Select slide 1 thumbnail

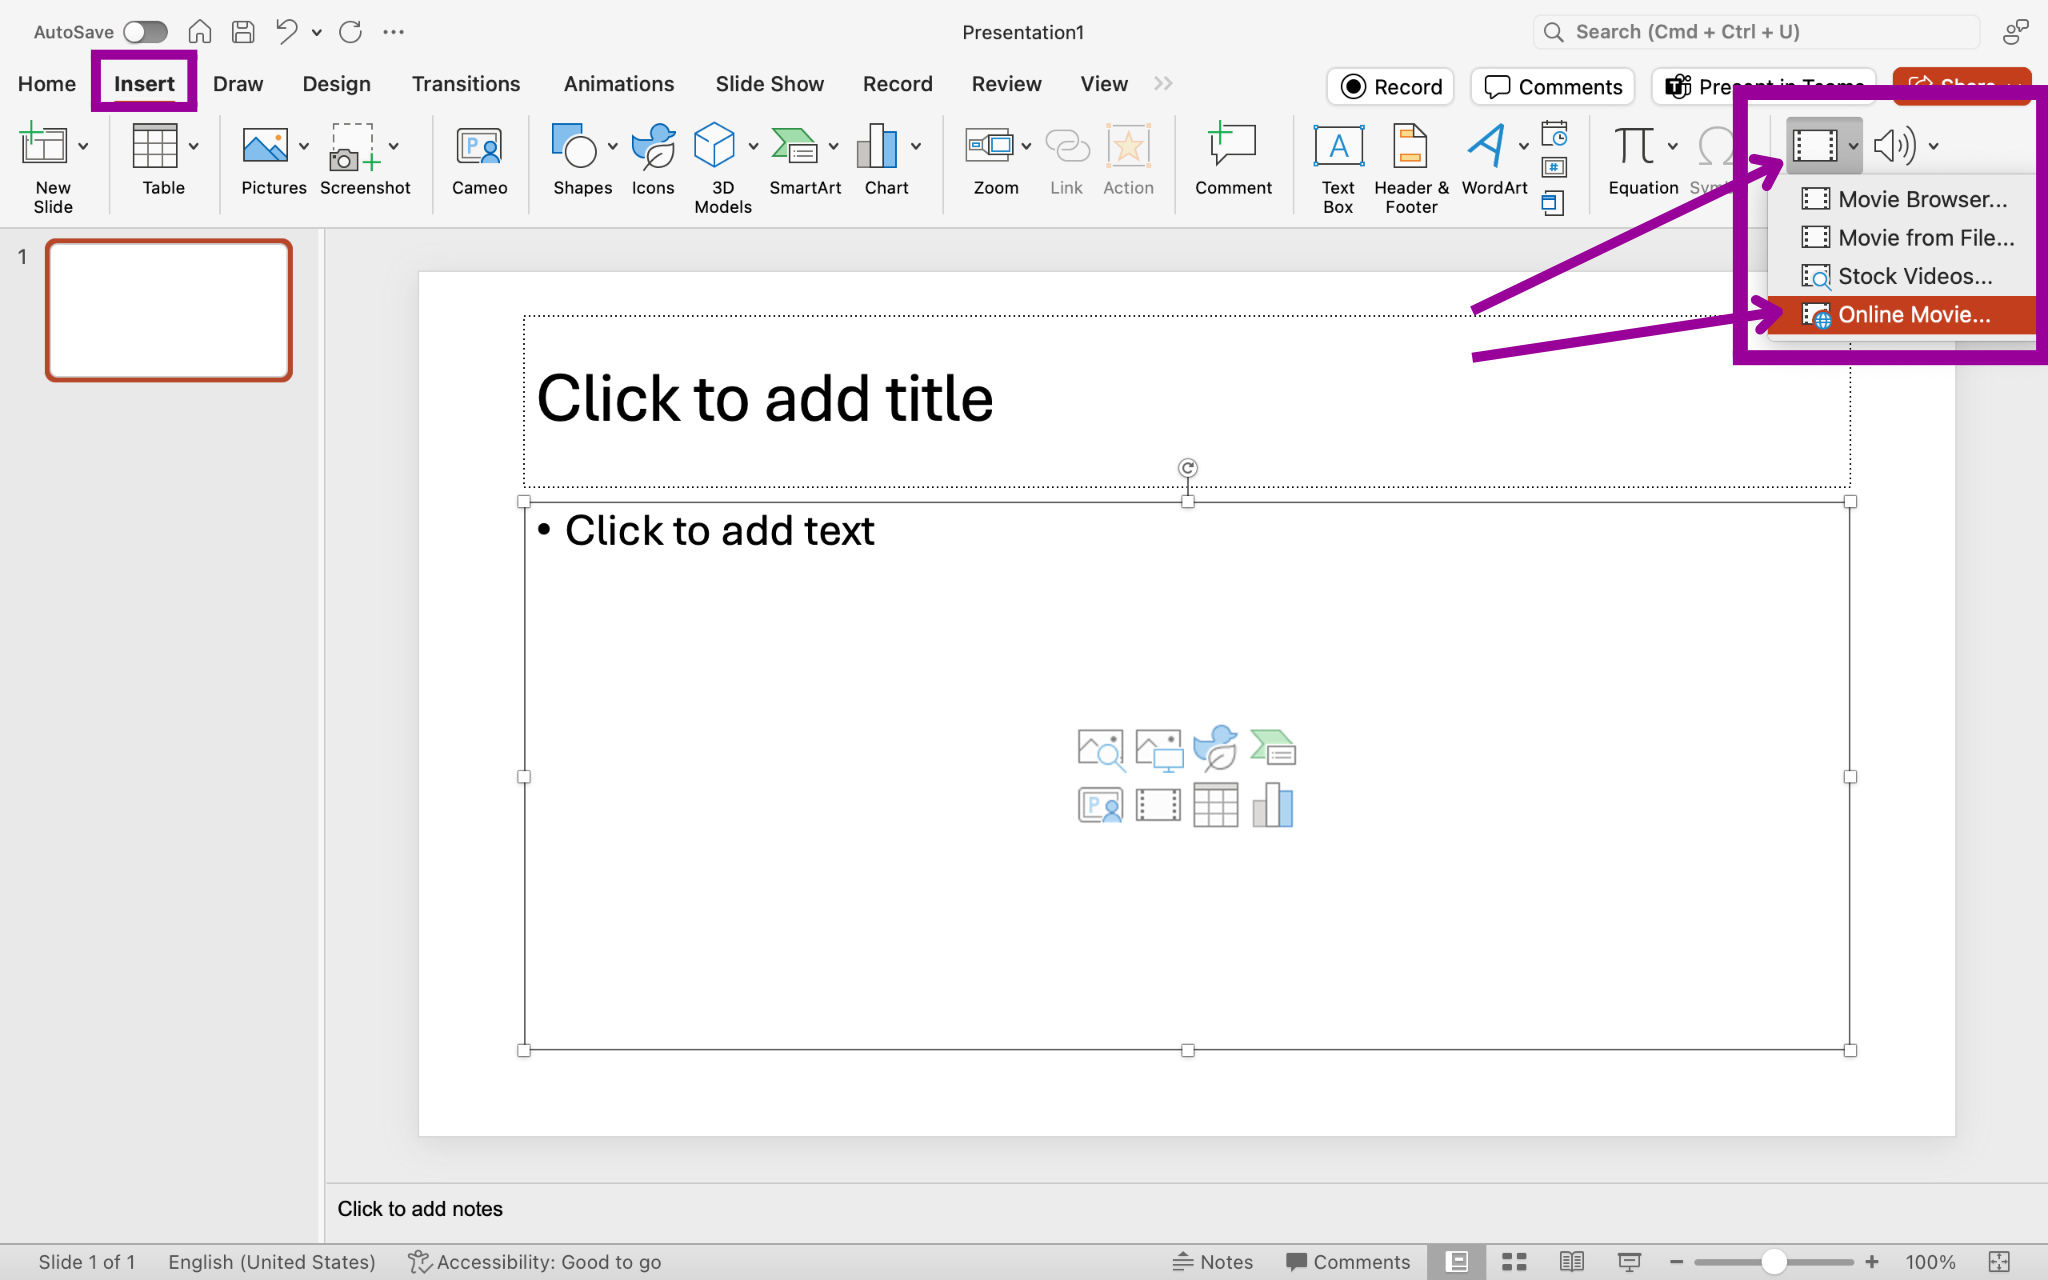click(x=169, y=310)
